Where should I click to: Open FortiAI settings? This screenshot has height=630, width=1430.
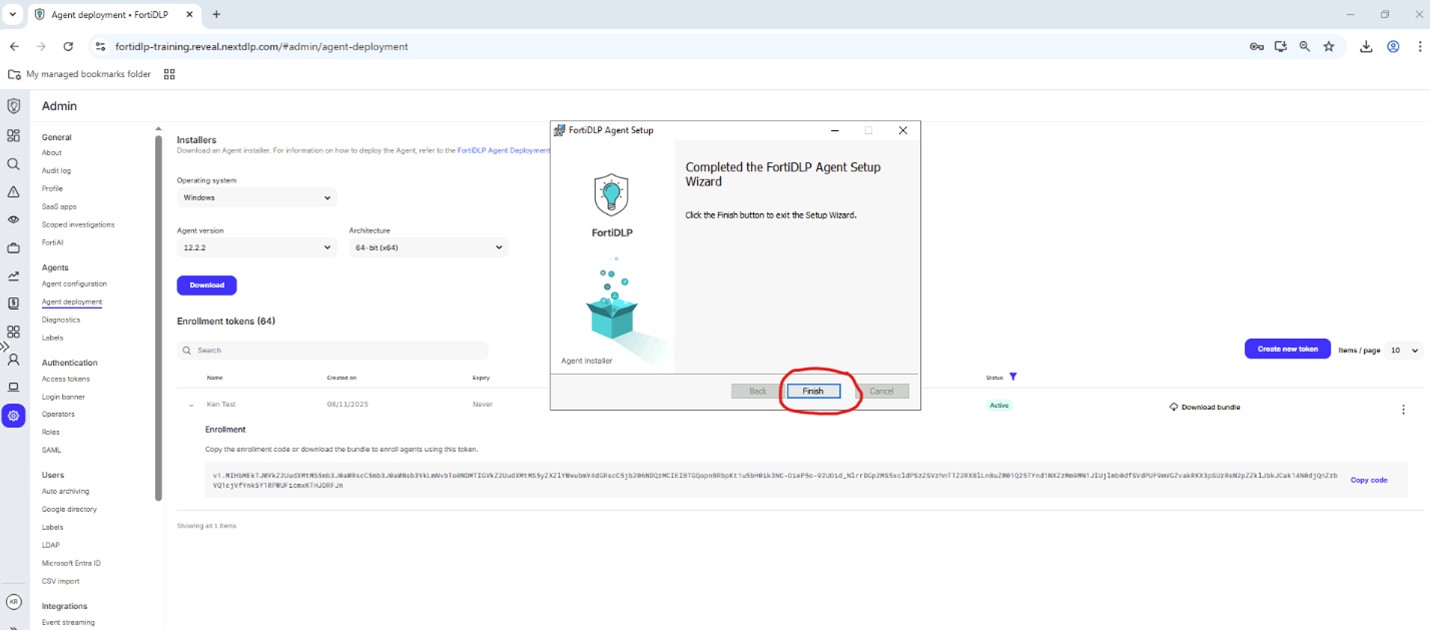[x=53, y=243]
